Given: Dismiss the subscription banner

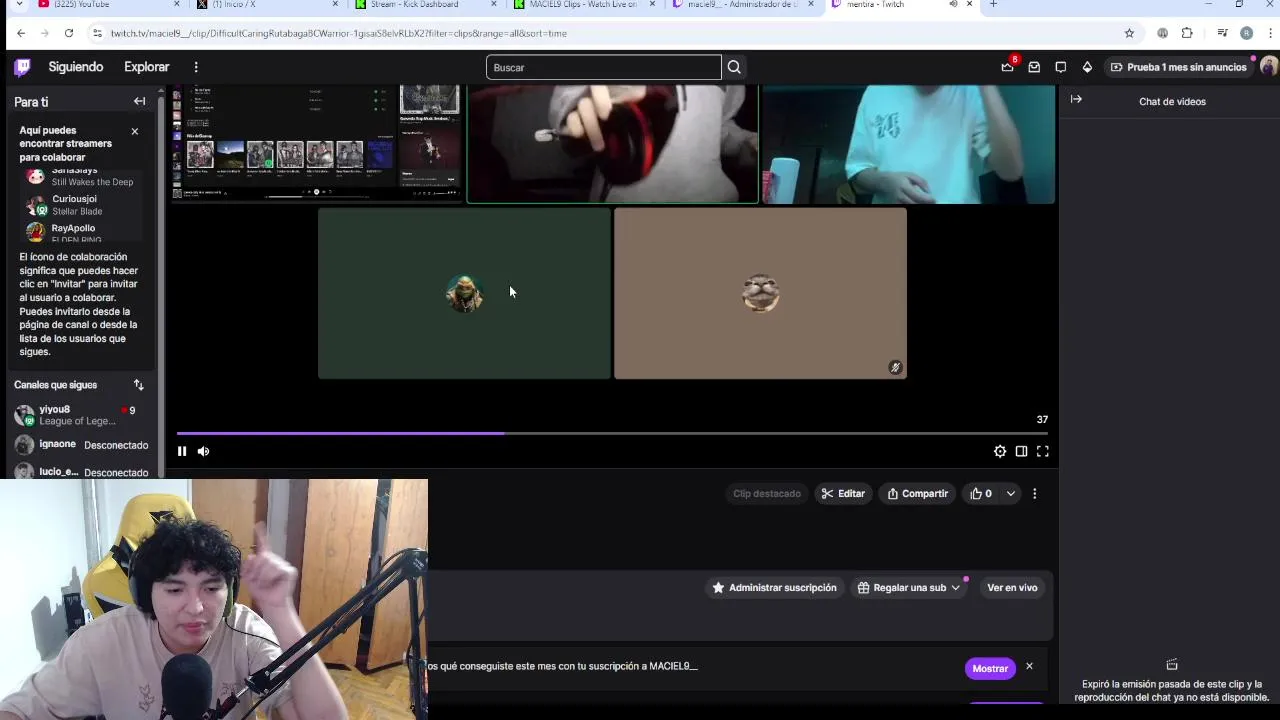Looking at the screenshot, I should (x=1029, y=667).
